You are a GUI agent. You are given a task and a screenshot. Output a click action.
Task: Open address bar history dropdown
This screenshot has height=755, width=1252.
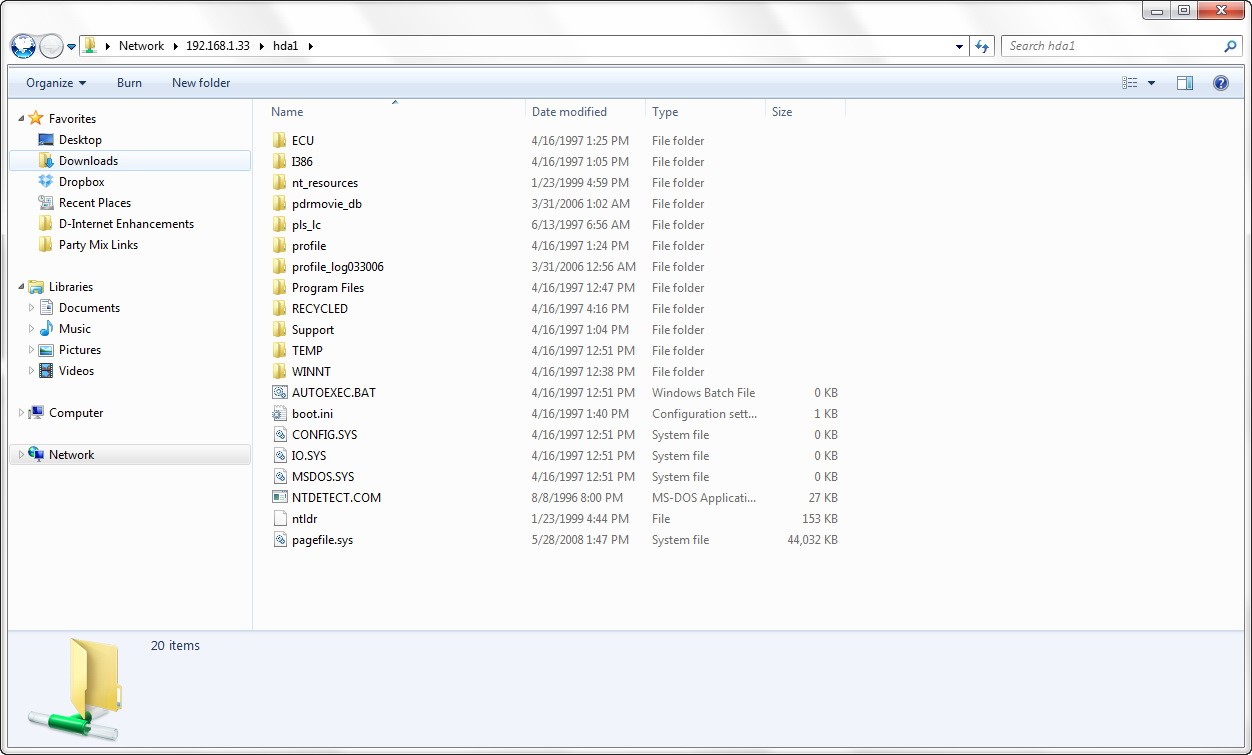960,46
